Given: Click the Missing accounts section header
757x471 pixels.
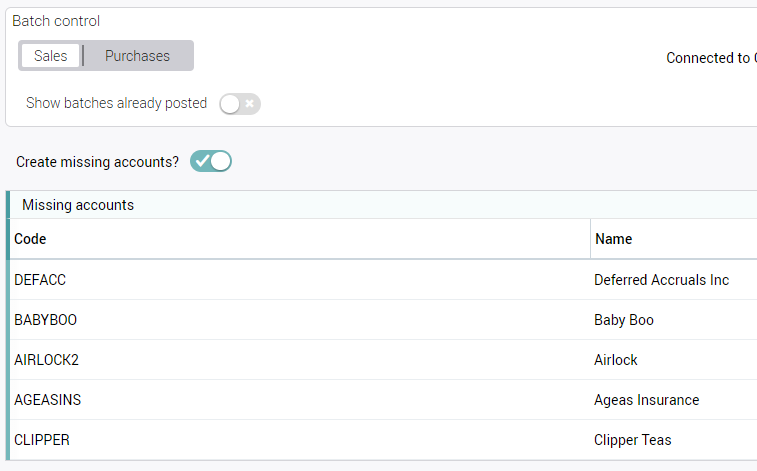Looking at the screenshot, I should click(x=78, y=205).
